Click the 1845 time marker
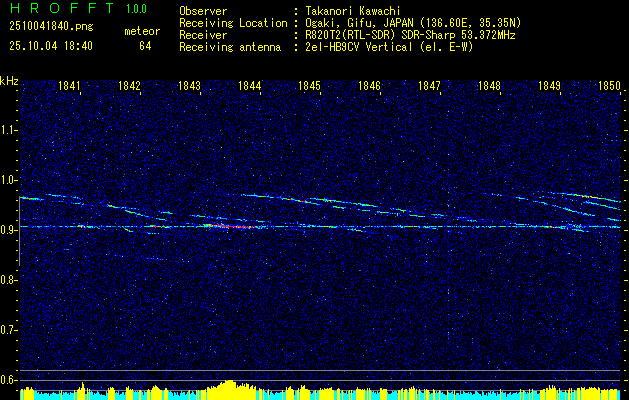 [310, 86]
